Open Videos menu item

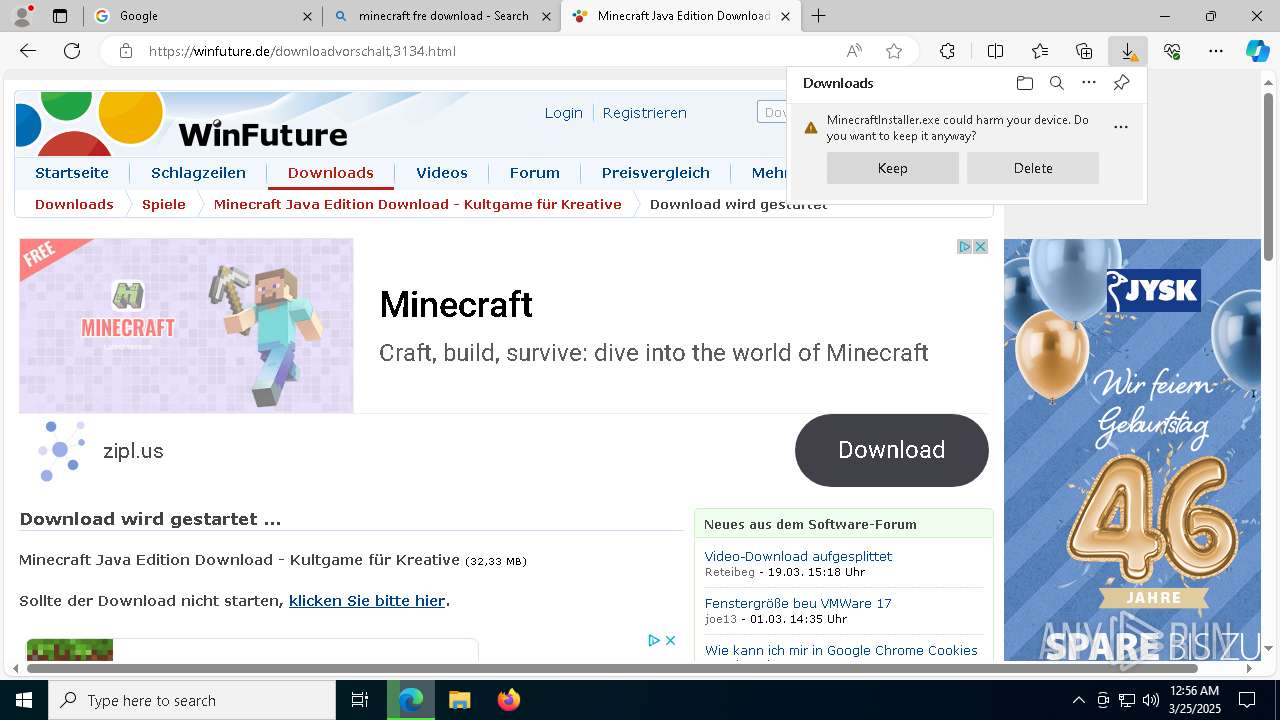click(442, 173)
